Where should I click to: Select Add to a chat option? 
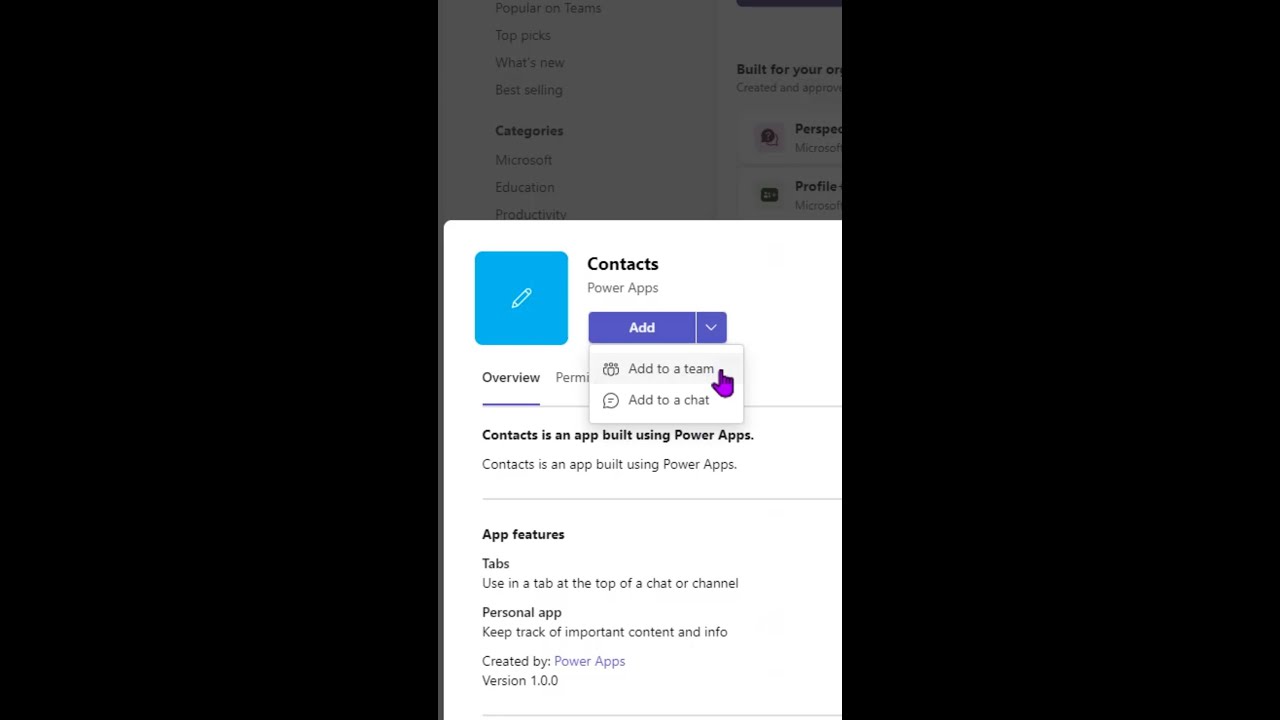(666, 400)
